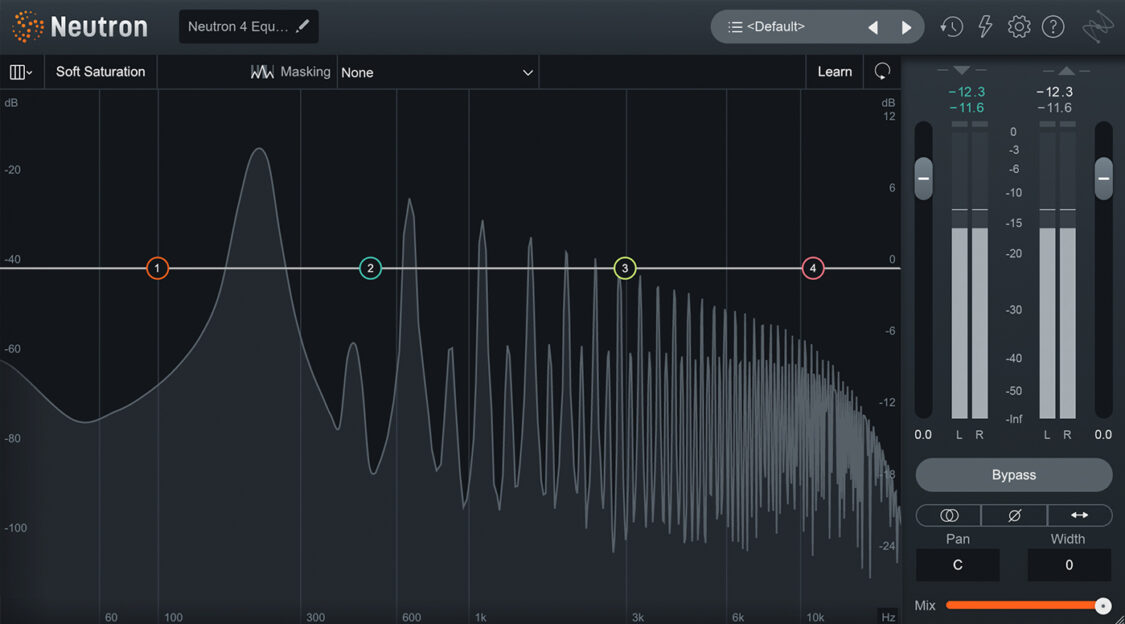The image size is (1125, 624).
Task: Select EQ band node number 2
Action: [x=370, y=268]
